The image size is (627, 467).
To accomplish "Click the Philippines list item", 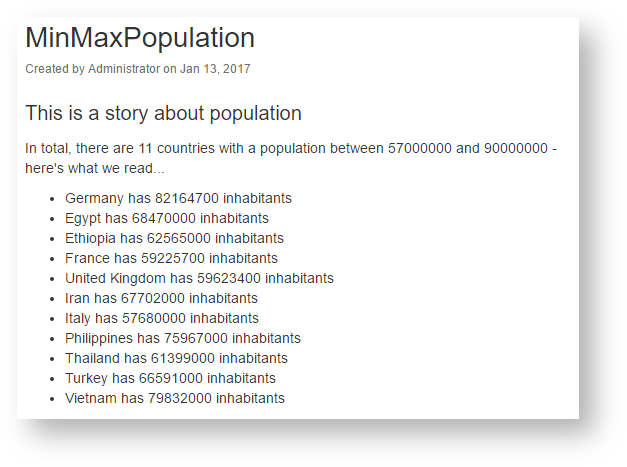I will (183, 338).
